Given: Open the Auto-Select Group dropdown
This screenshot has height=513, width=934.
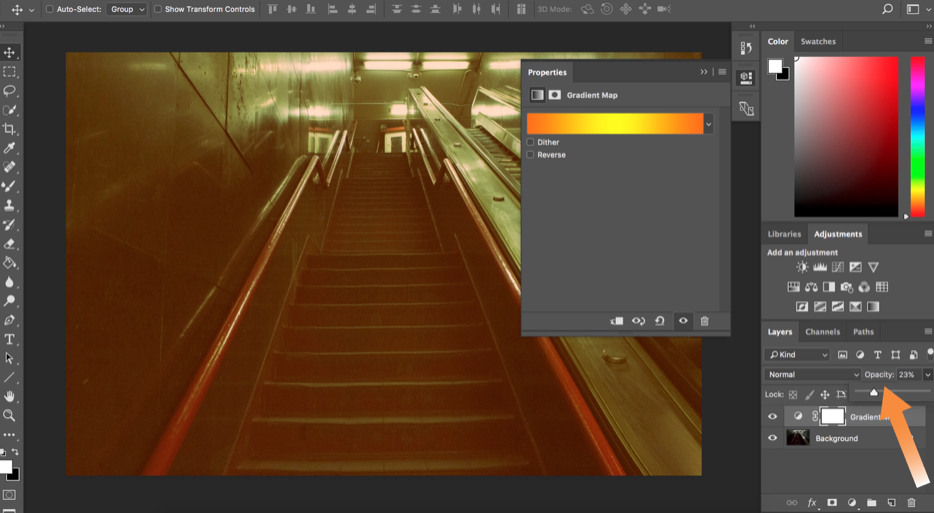Looking at the screenshot, I should pos(126,9).
